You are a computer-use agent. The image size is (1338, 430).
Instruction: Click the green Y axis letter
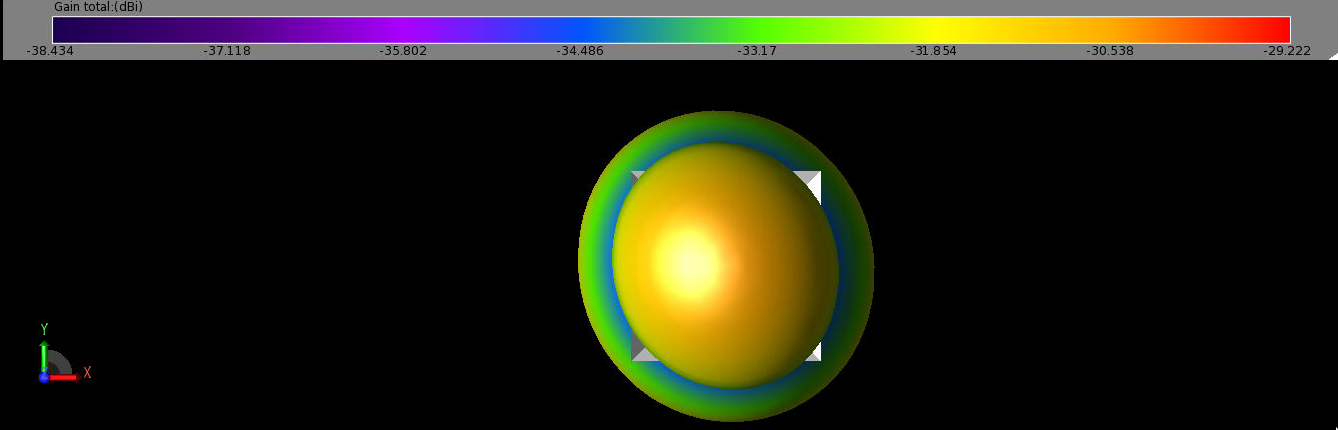[44, 329]
